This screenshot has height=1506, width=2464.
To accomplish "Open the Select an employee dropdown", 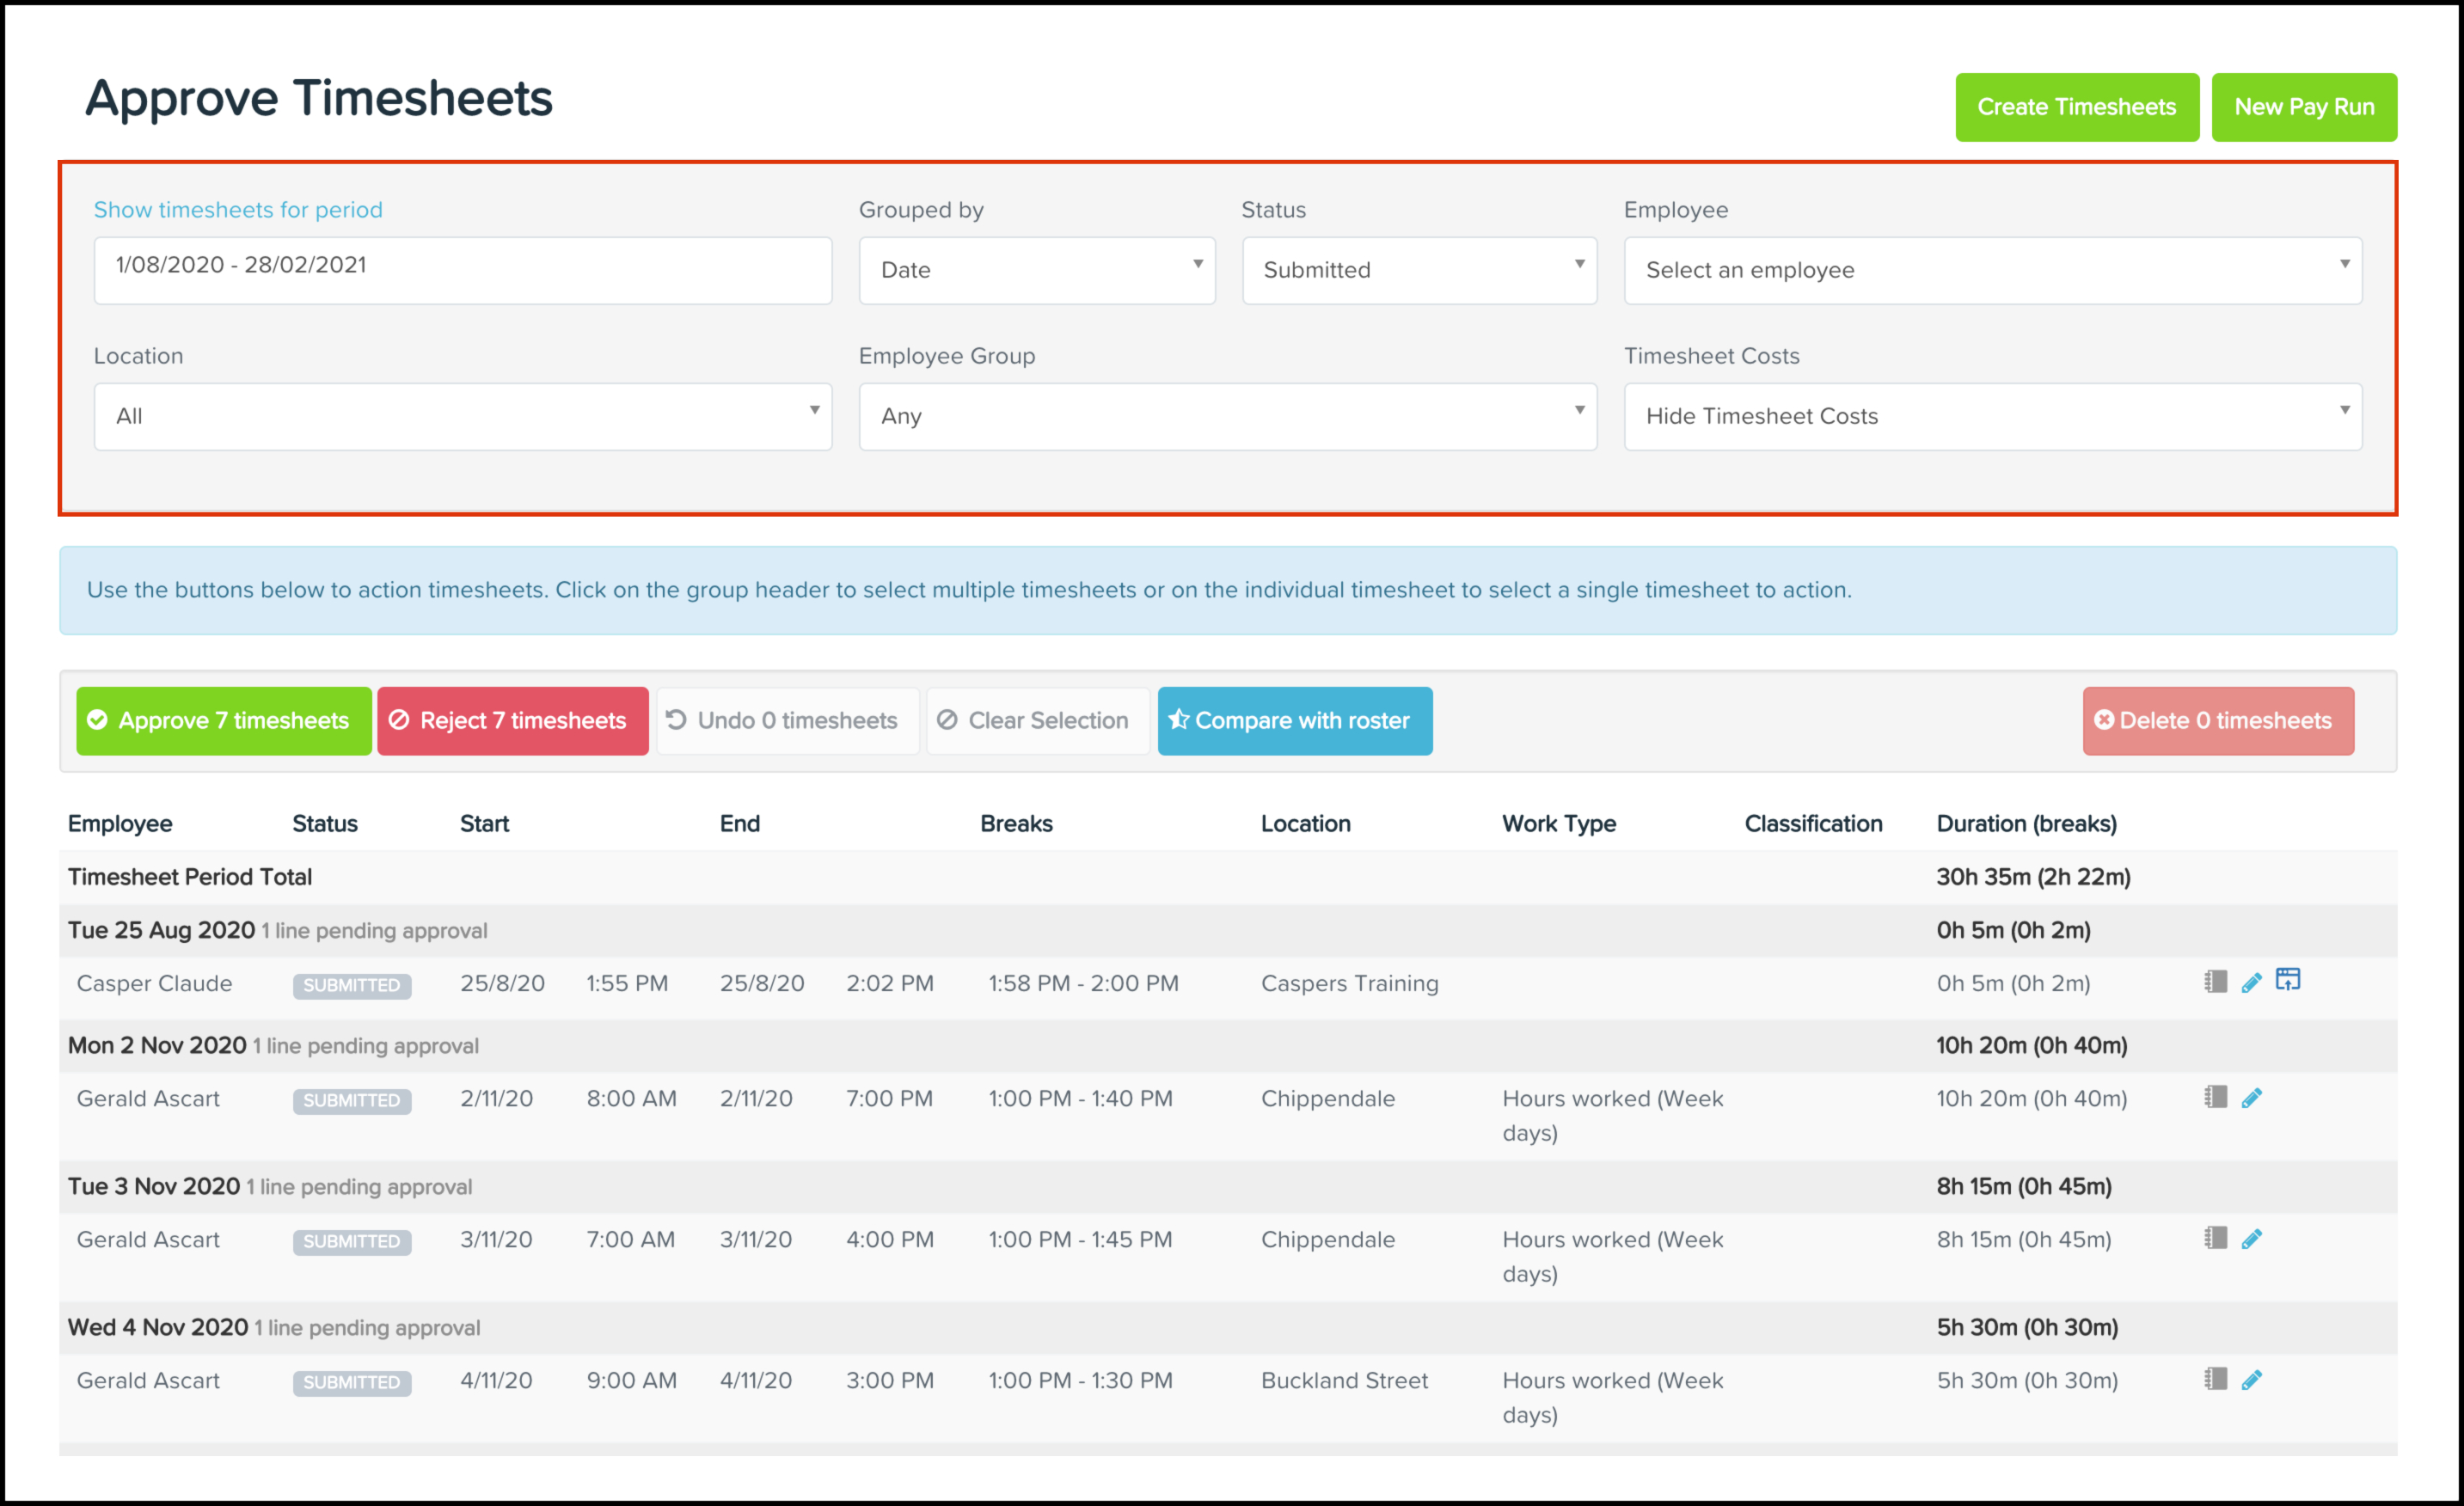I will (1992, 270).
